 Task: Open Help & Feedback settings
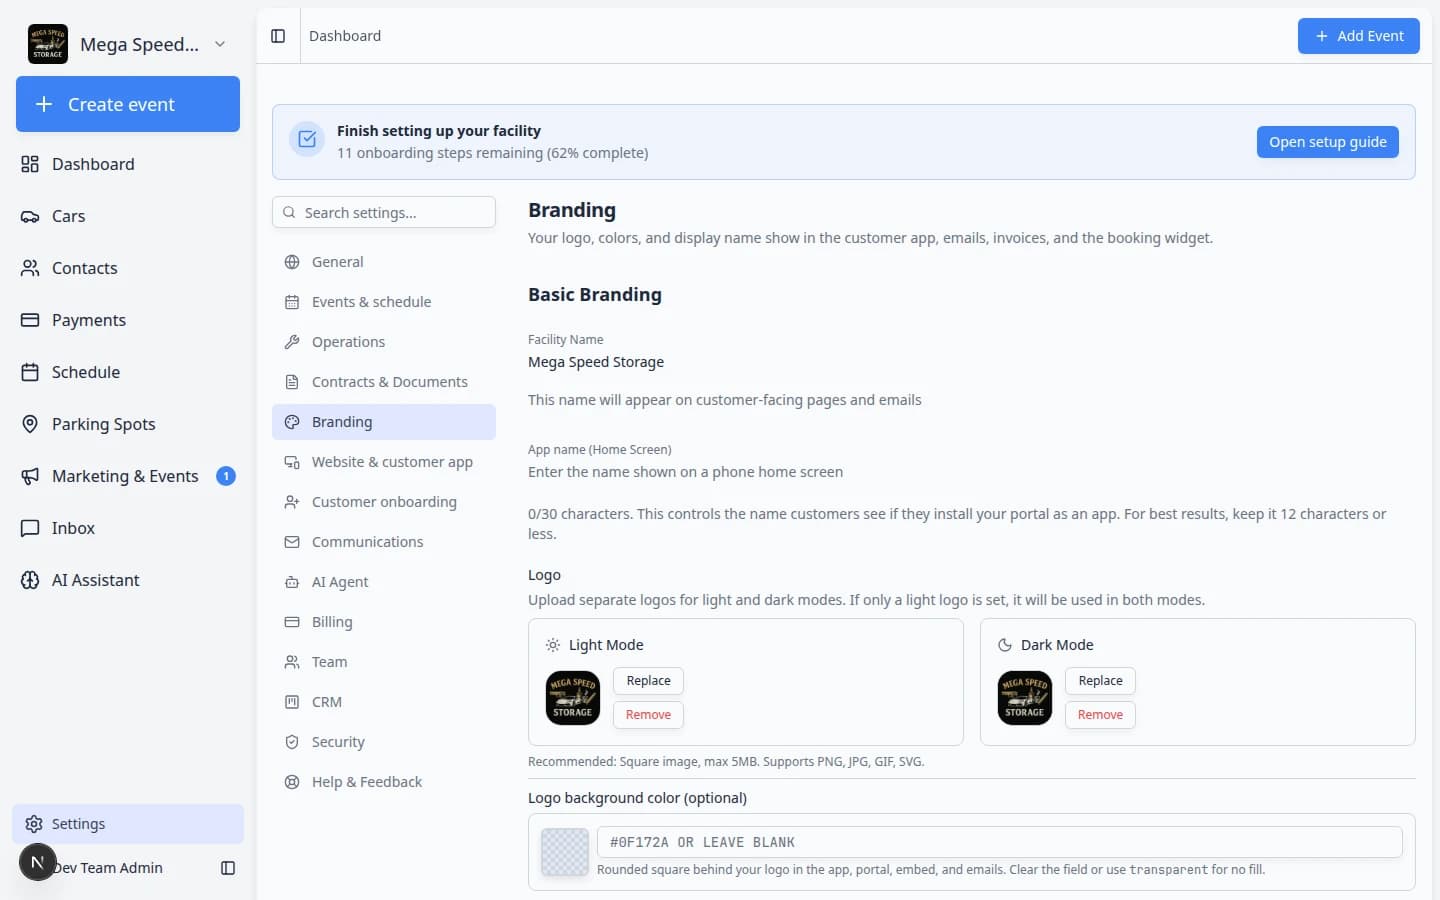coord(384,782)
